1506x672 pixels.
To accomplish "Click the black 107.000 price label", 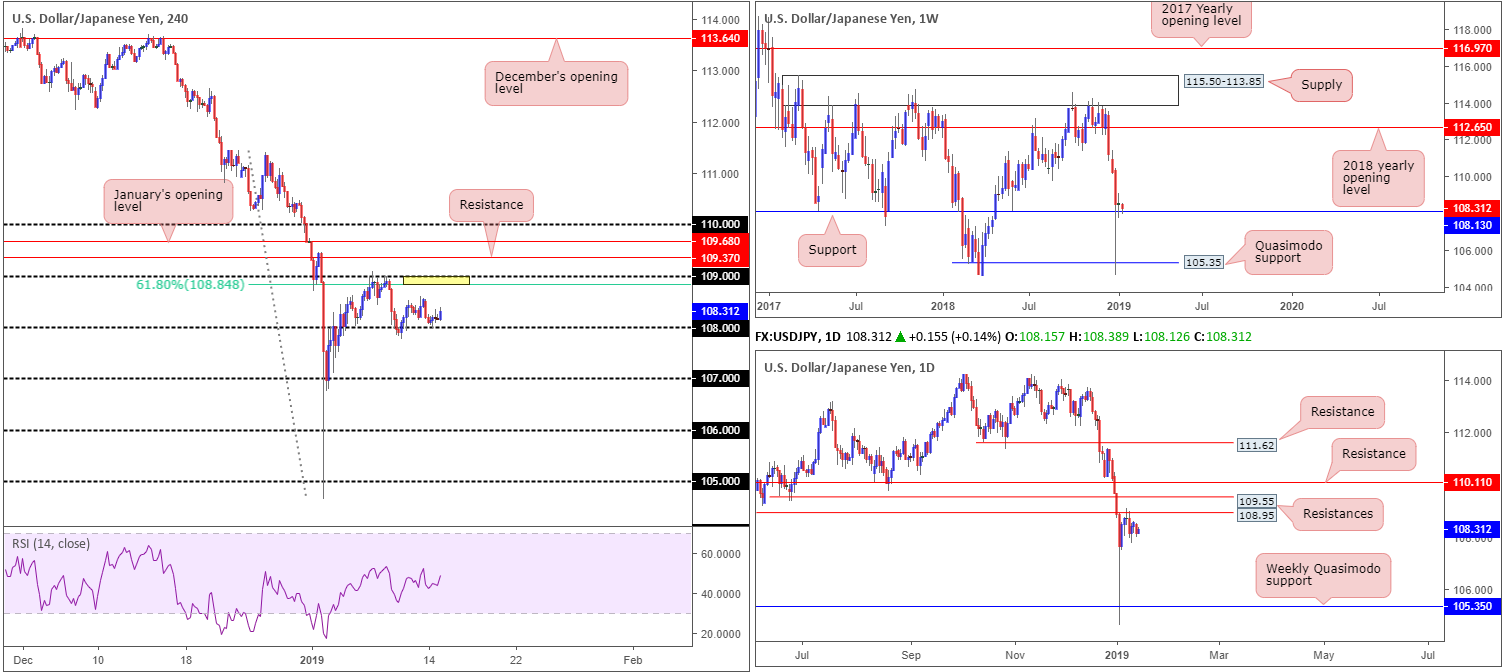I will coord(719,378).
